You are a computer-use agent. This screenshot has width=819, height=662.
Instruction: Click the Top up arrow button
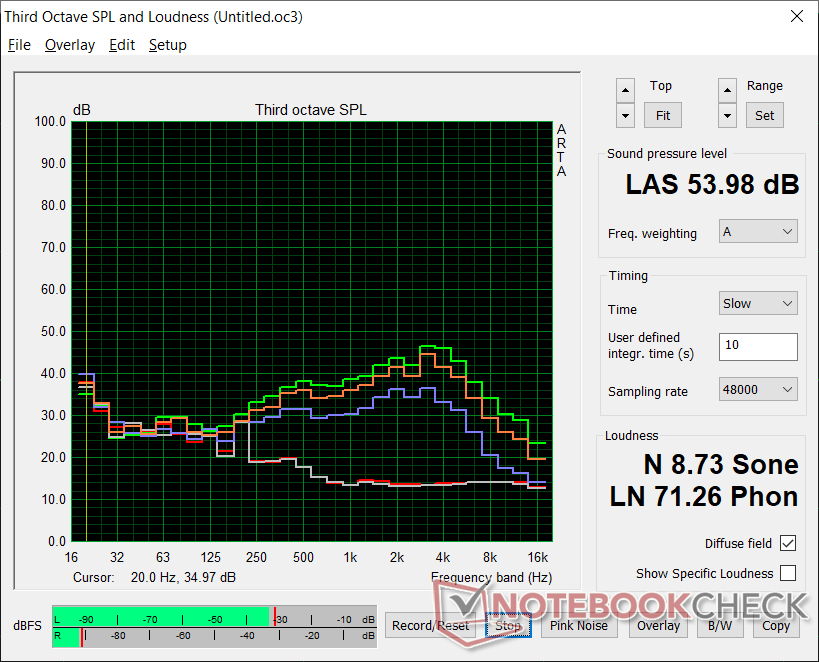coord(625,91)
